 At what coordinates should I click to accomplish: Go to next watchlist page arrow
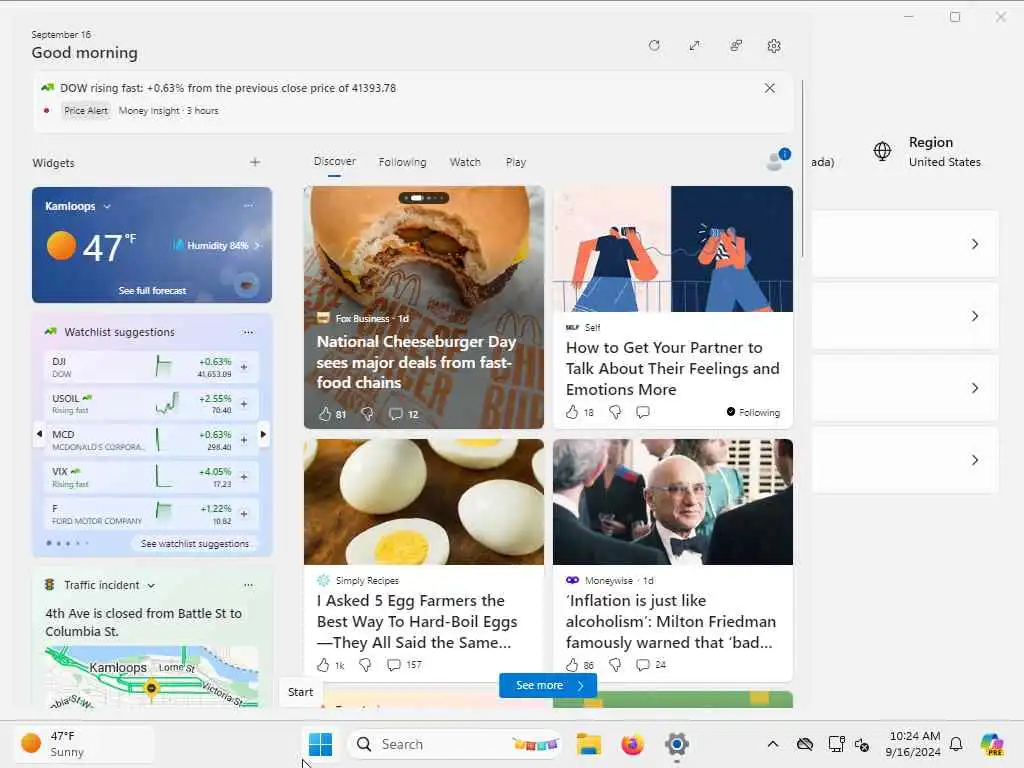(x=263, y=434)
